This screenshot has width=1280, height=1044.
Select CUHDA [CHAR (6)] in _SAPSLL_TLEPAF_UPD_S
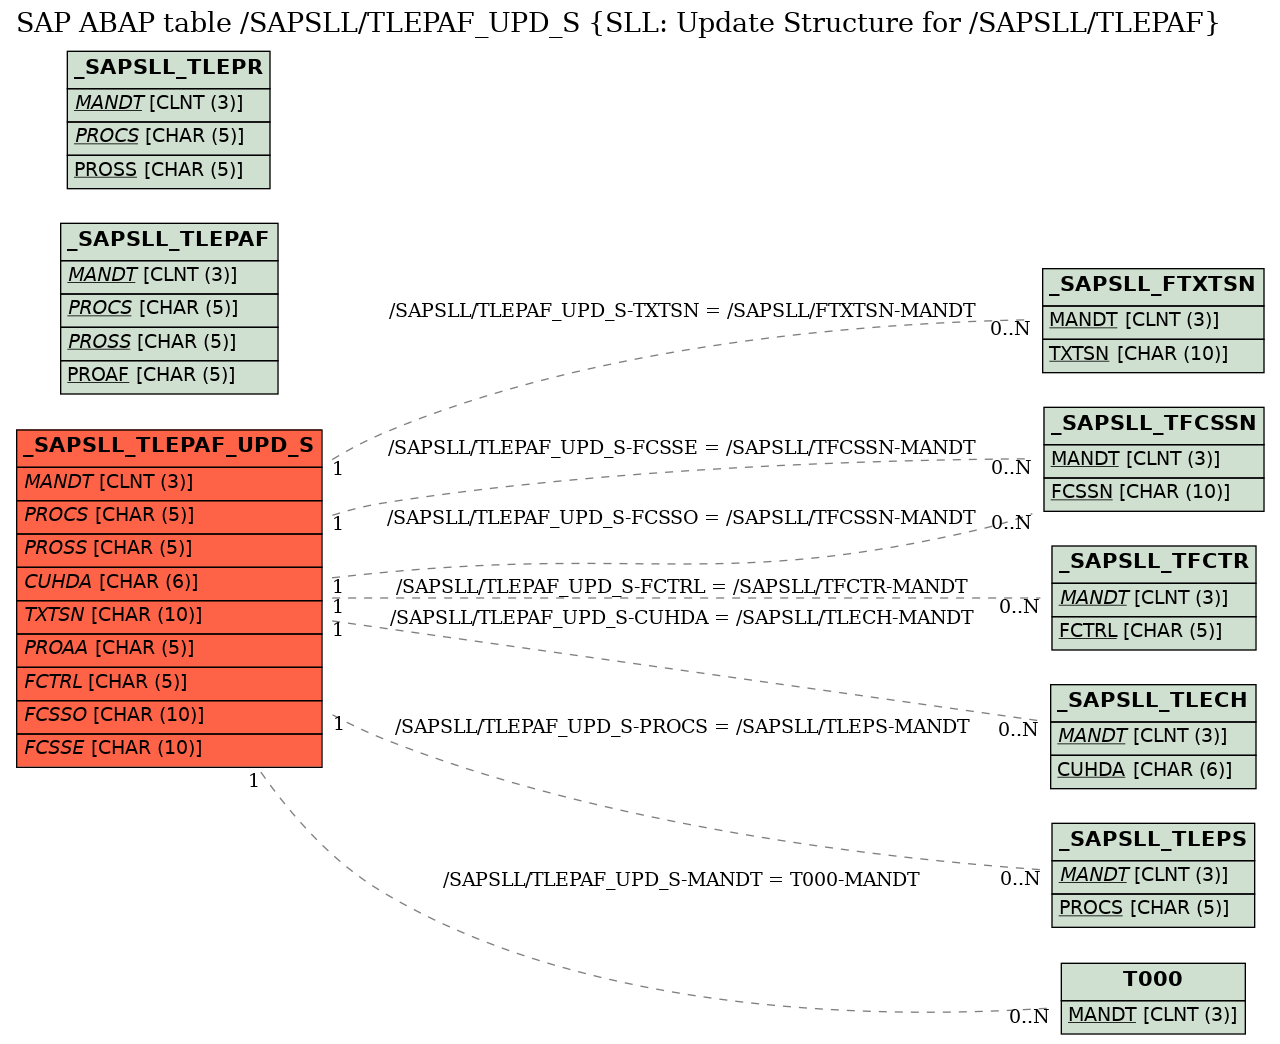pos(169,583)
